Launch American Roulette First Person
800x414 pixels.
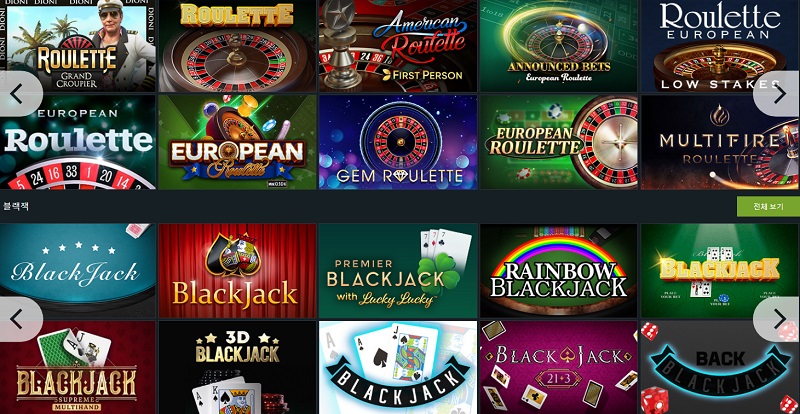[x=398, y=46]
